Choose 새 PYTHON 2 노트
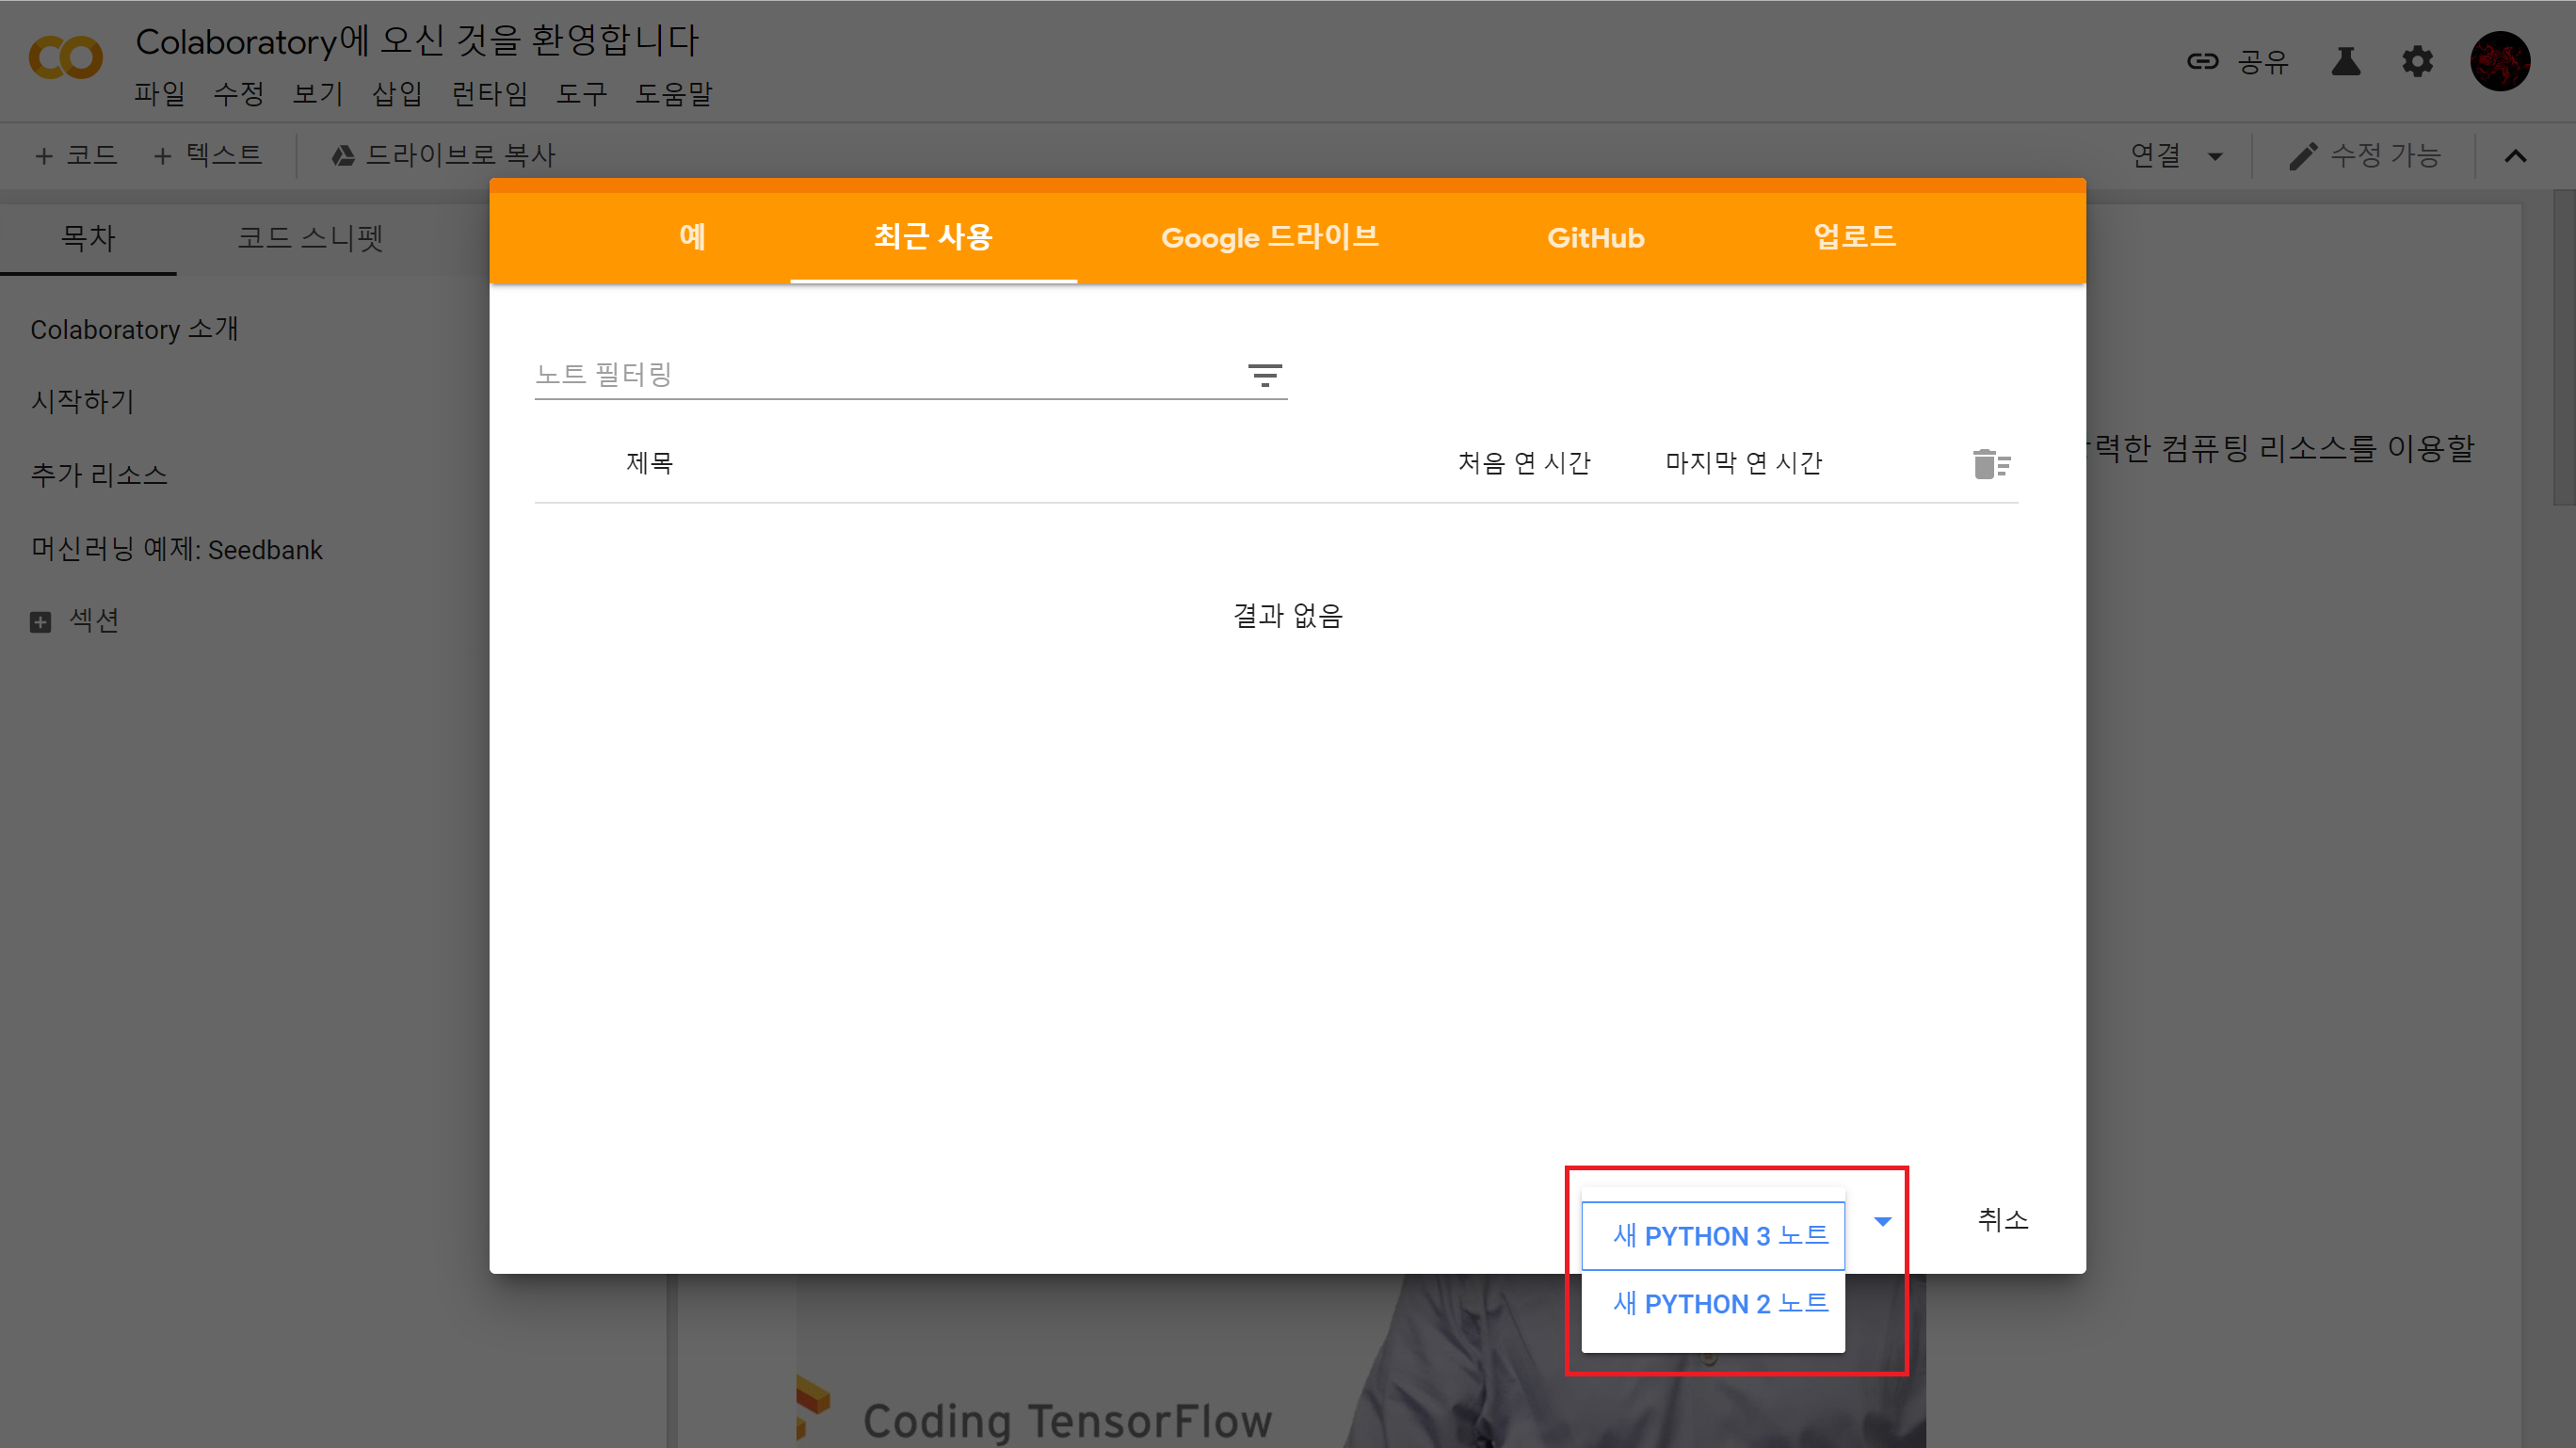 click(x=1719, y=1303)
